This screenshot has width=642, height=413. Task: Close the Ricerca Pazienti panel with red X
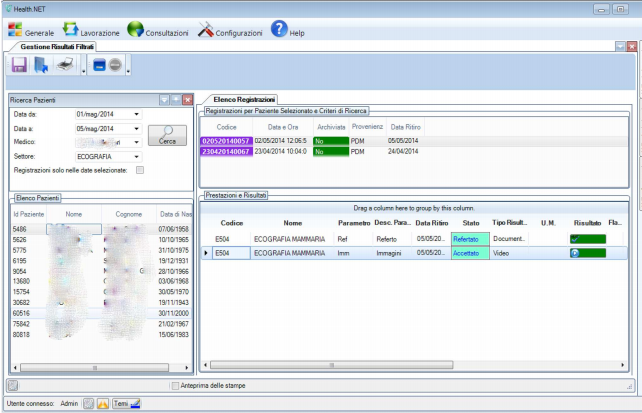187,100
